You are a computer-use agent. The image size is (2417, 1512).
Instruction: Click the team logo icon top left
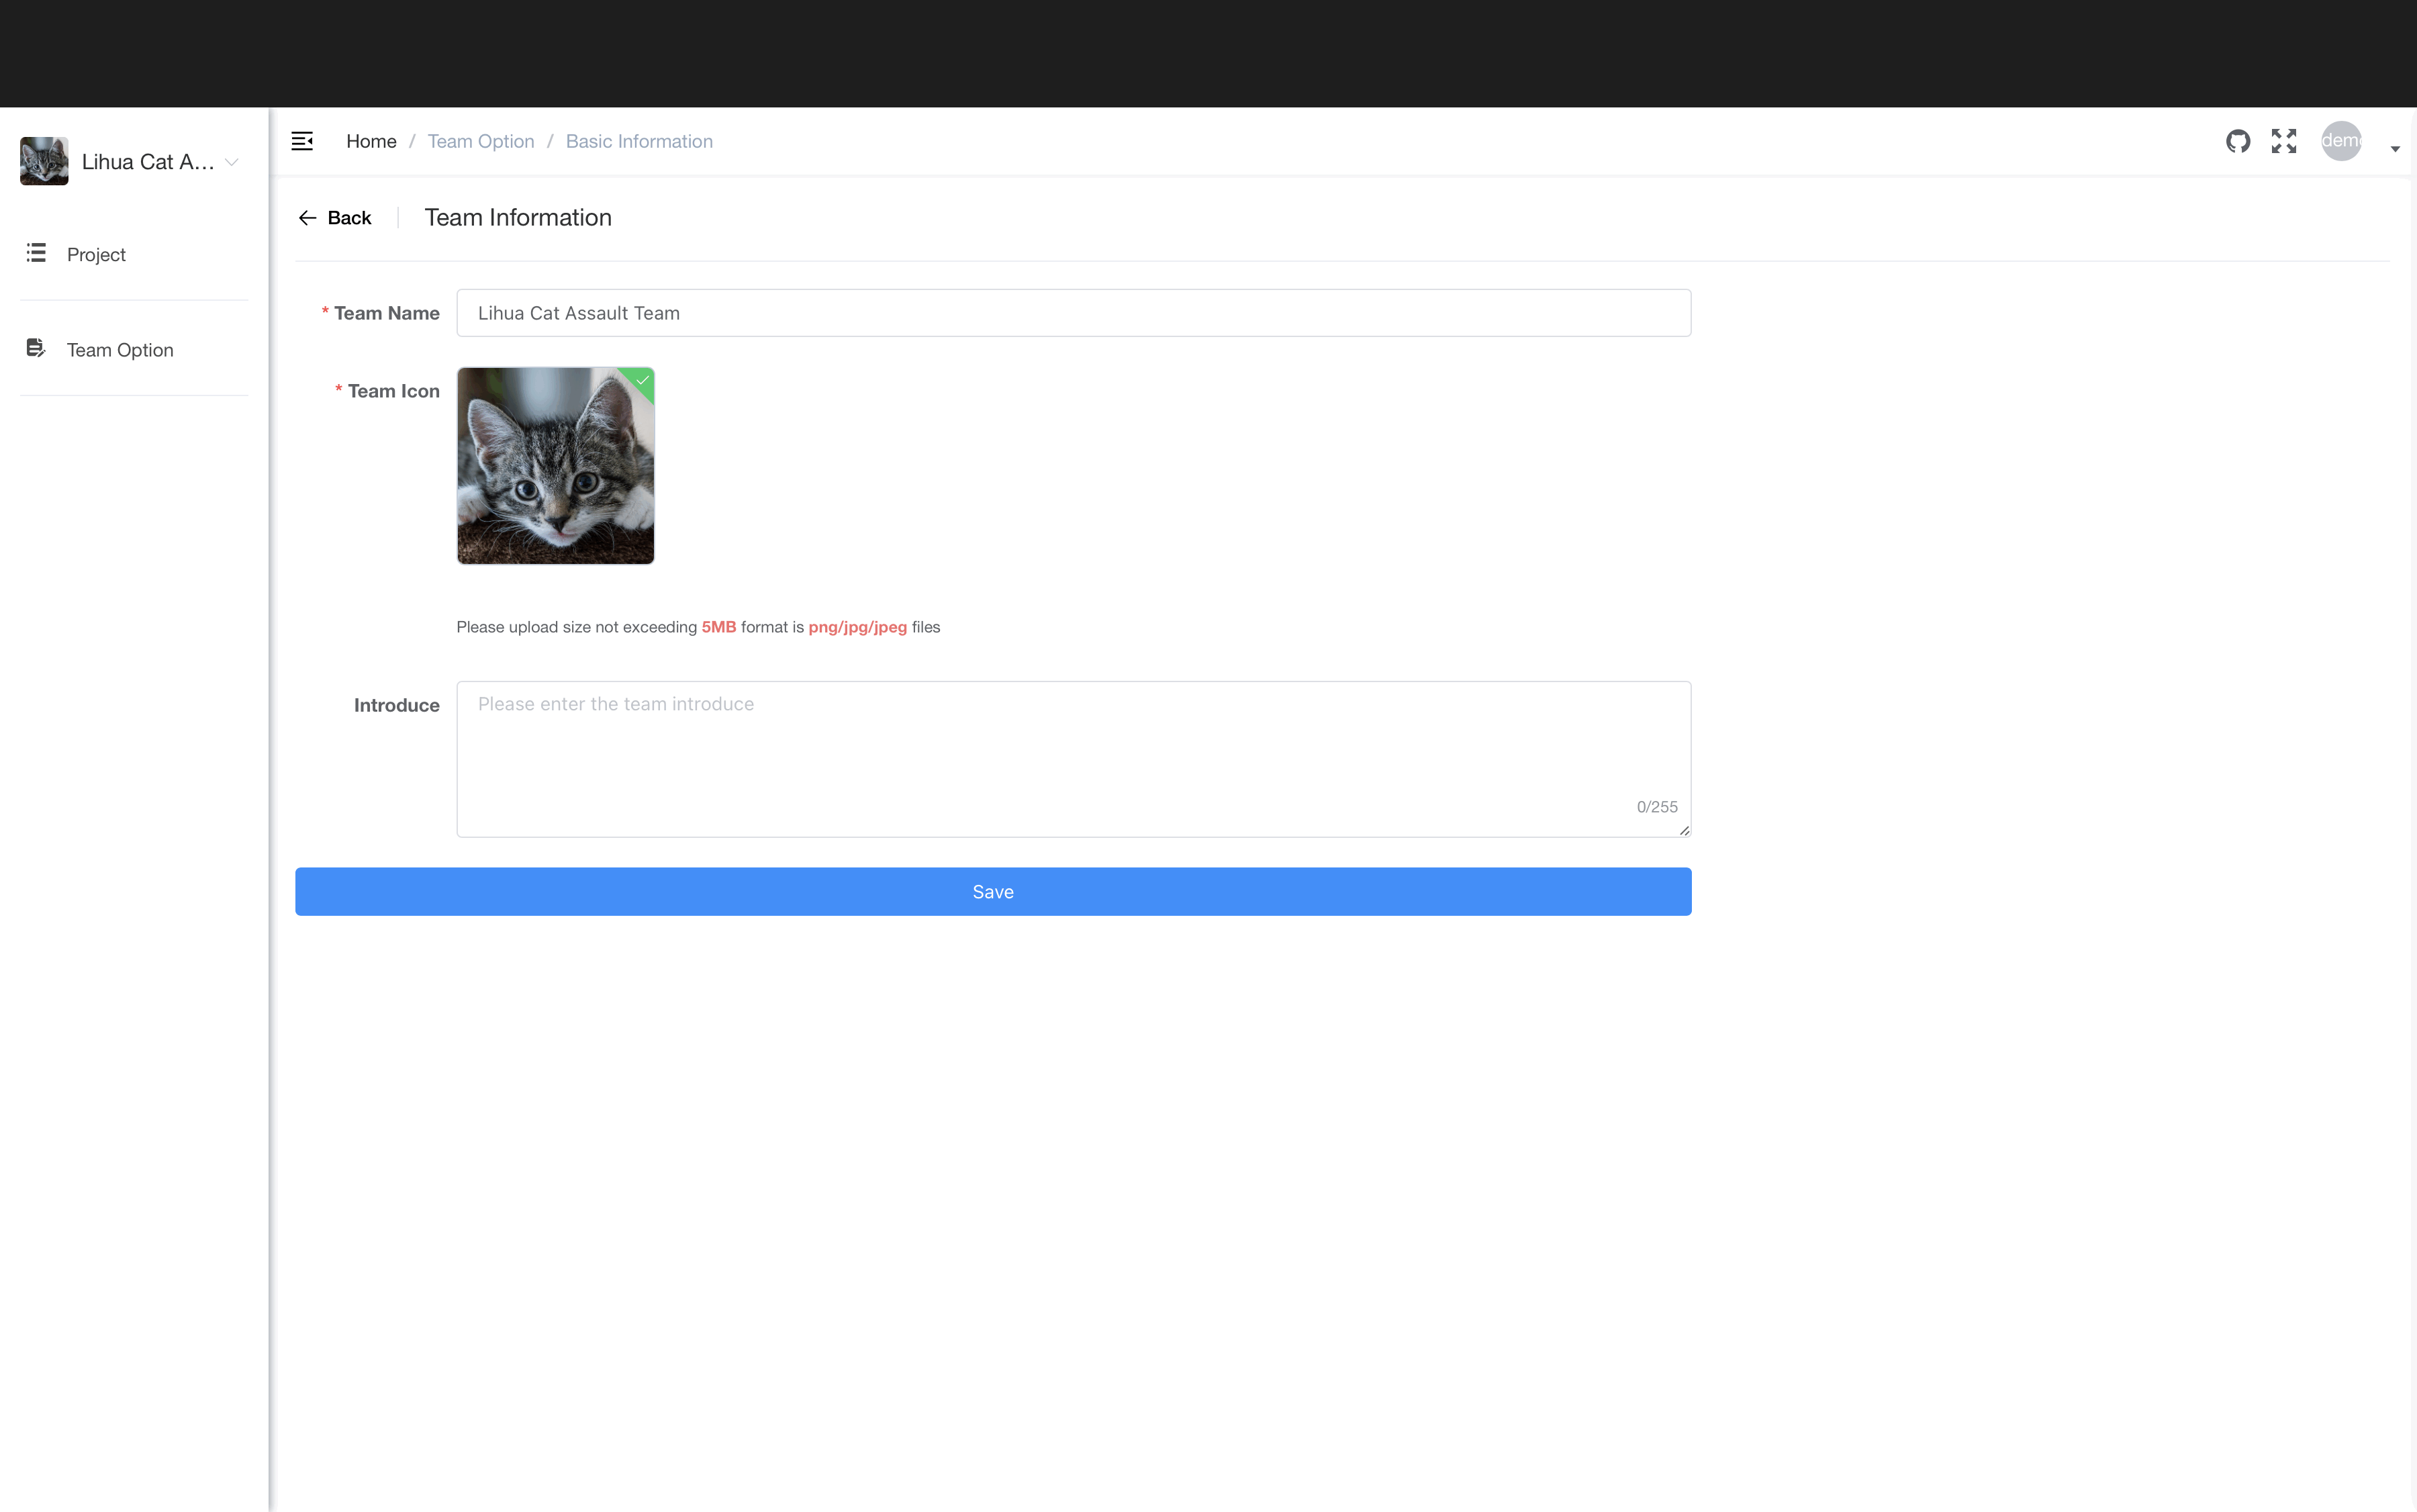coord(44,160)
